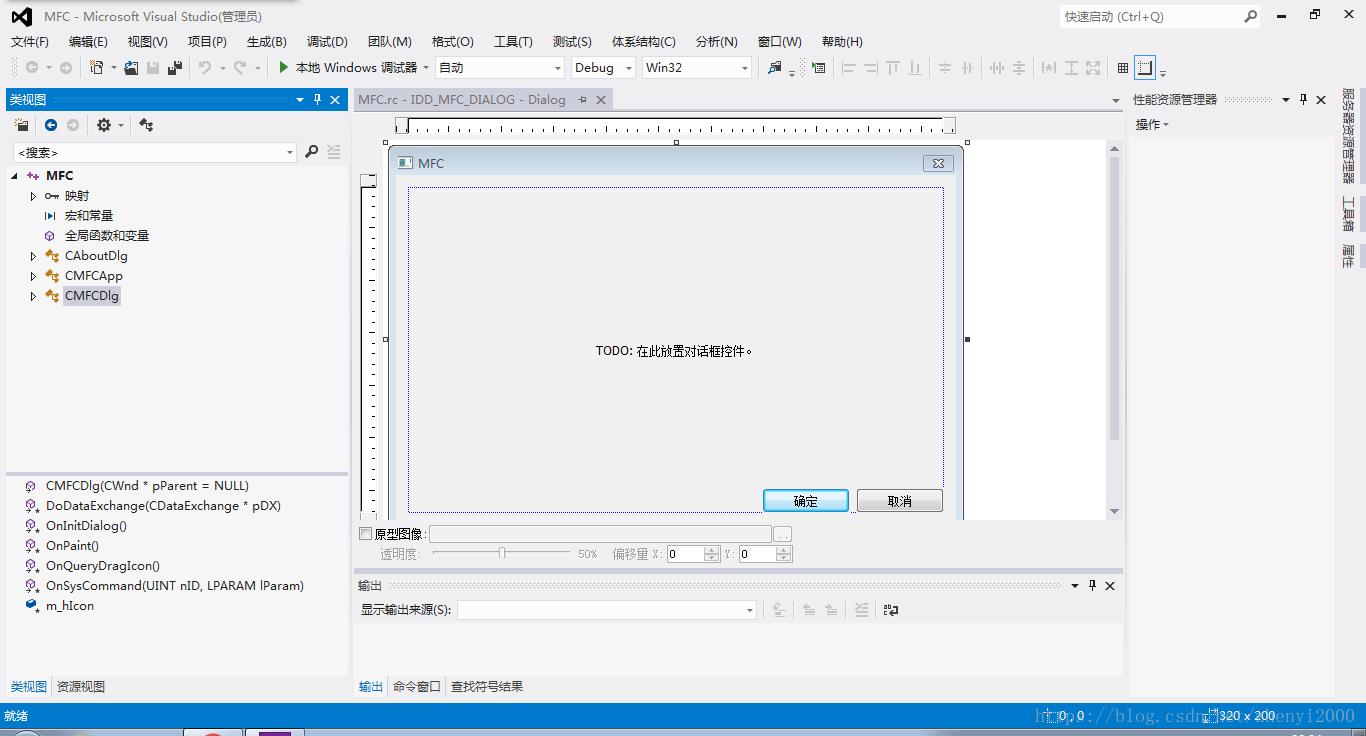This screenshot has width=1366, height=736.
Task: Collapse the MFC root tree node
Action: [x=15, y=176]
